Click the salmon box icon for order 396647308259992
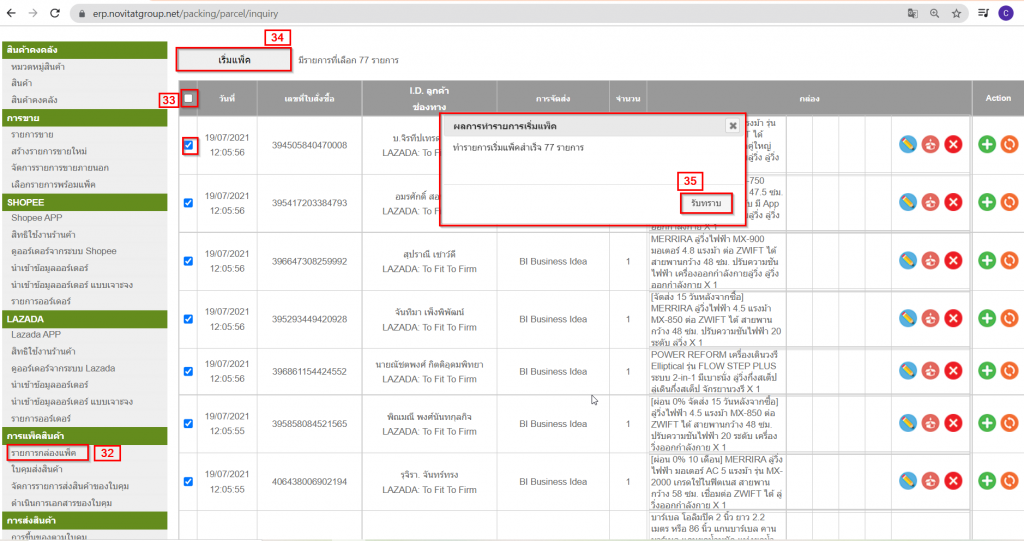This screenshot has width=1024, height=541. pos(930,260)
